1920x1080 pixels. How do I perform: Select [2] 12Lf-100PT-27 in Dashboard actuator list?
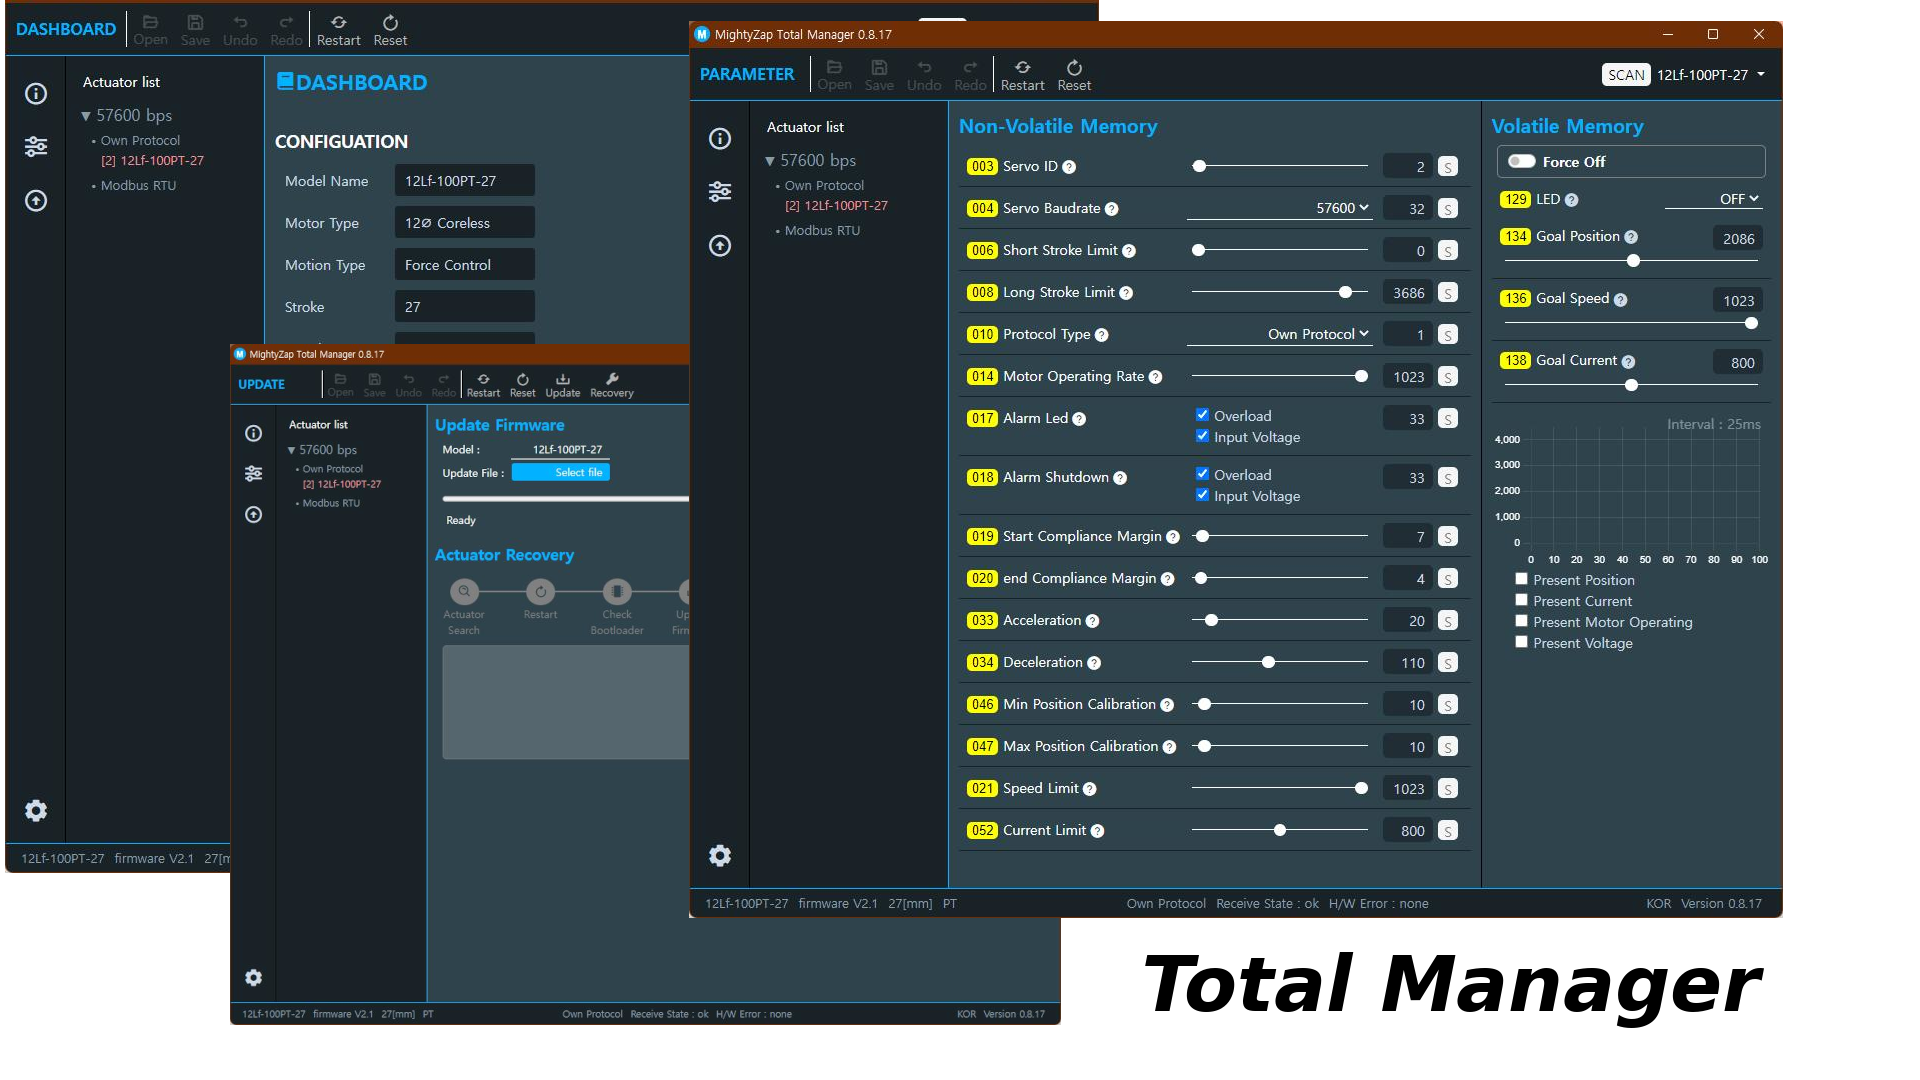[152, 160]
